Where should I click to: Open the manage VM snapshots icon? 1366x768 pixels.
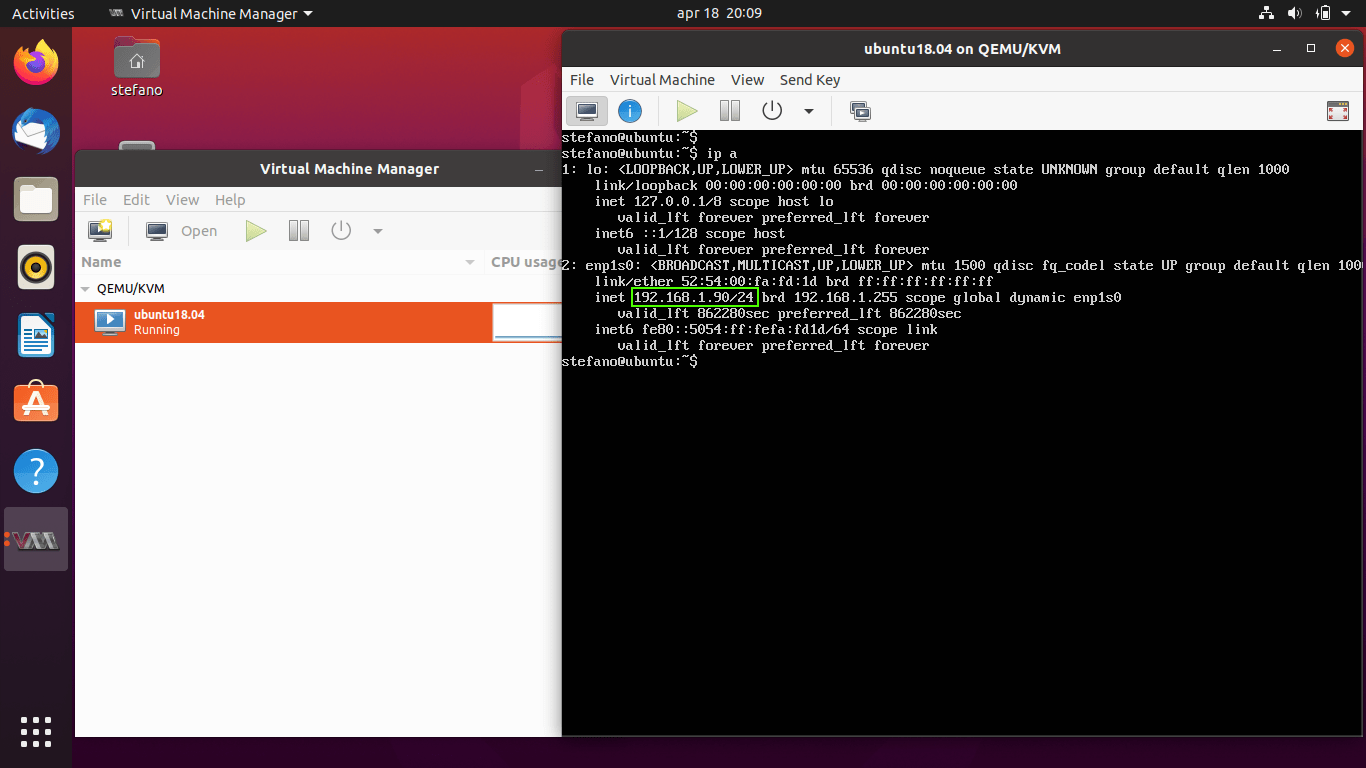click(x=860, y=111)
